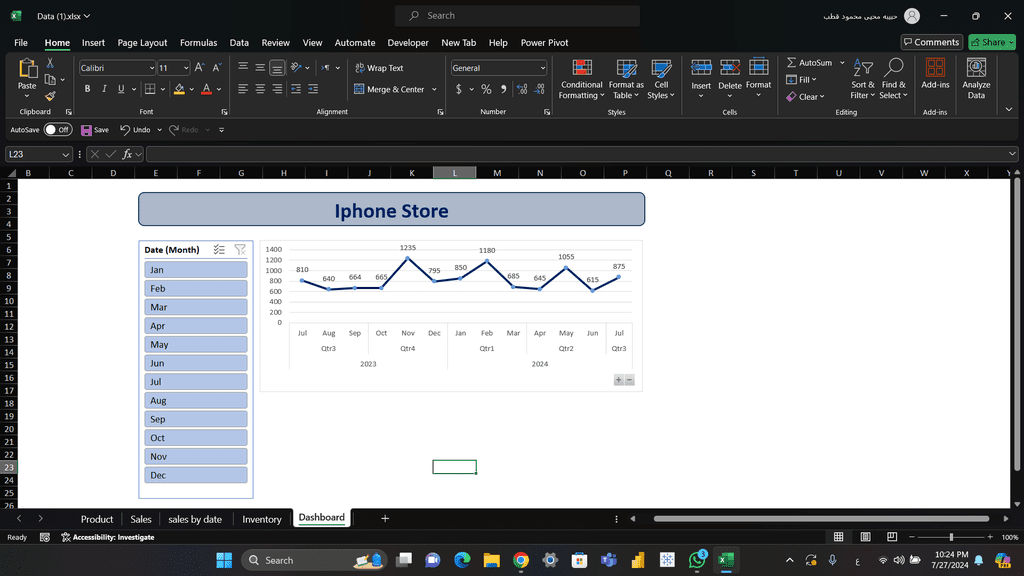1024x576 pixels.
Task: Apply the Percent Style format
Action: (x=486, y=89)
